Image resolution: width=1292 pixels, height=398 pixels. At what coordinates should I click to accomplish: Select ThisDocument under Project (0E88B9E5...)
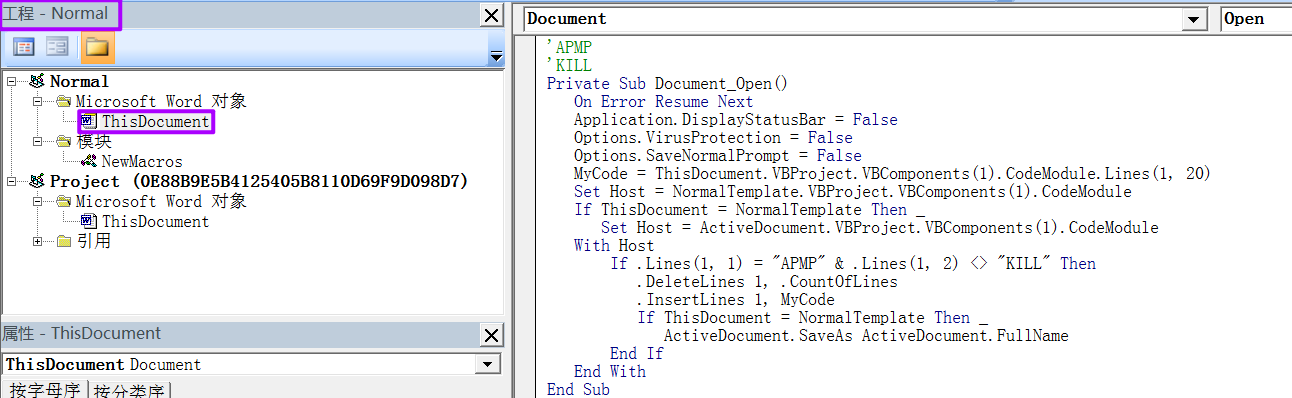pos(156,222)
